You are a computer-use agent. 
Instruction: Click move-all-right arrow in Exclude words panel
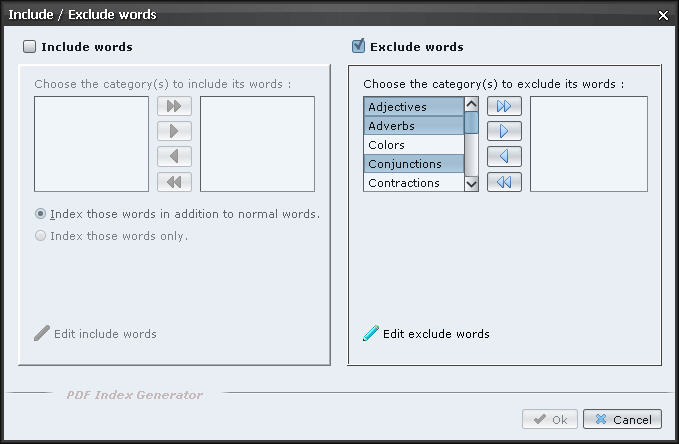click(x=504, y=106)
